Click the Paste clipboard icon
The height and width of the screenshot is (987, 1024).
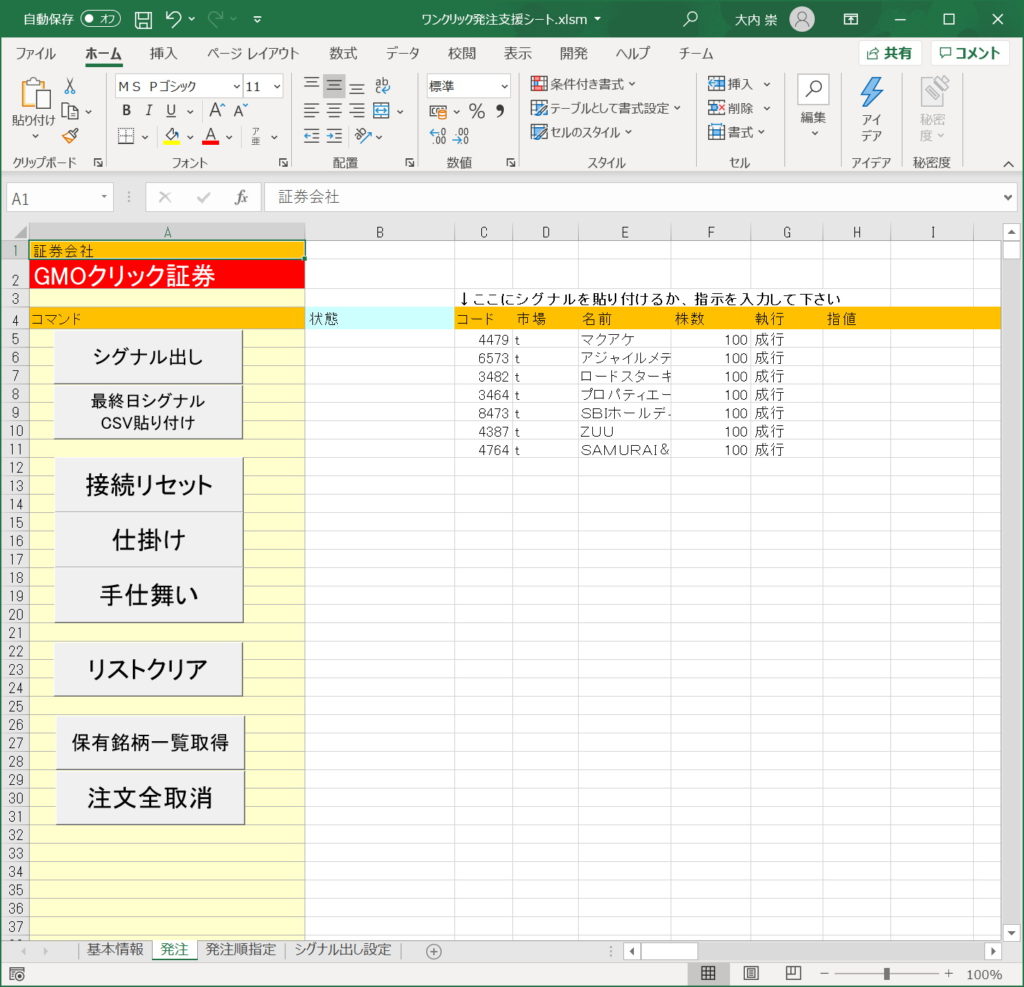[35, 93]
